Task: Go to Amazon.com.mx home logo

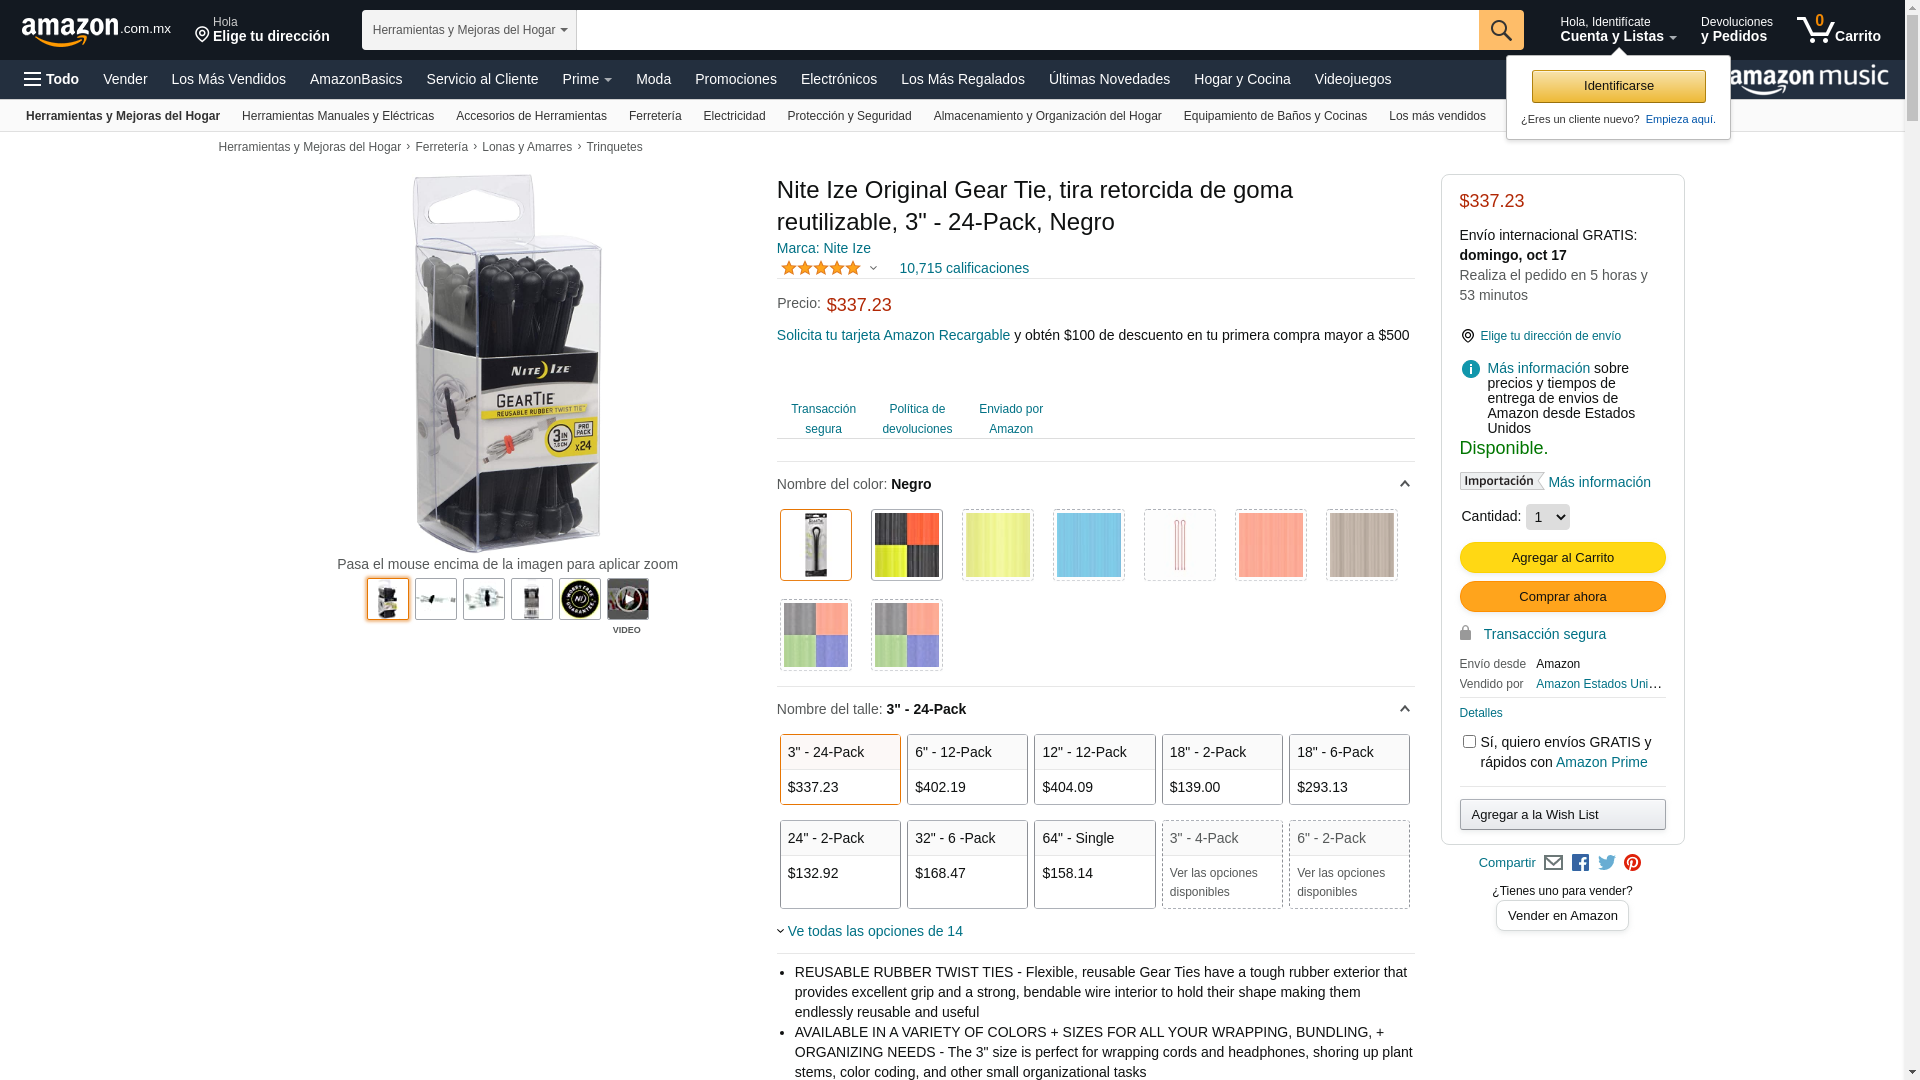Action: tap(96, 31)
